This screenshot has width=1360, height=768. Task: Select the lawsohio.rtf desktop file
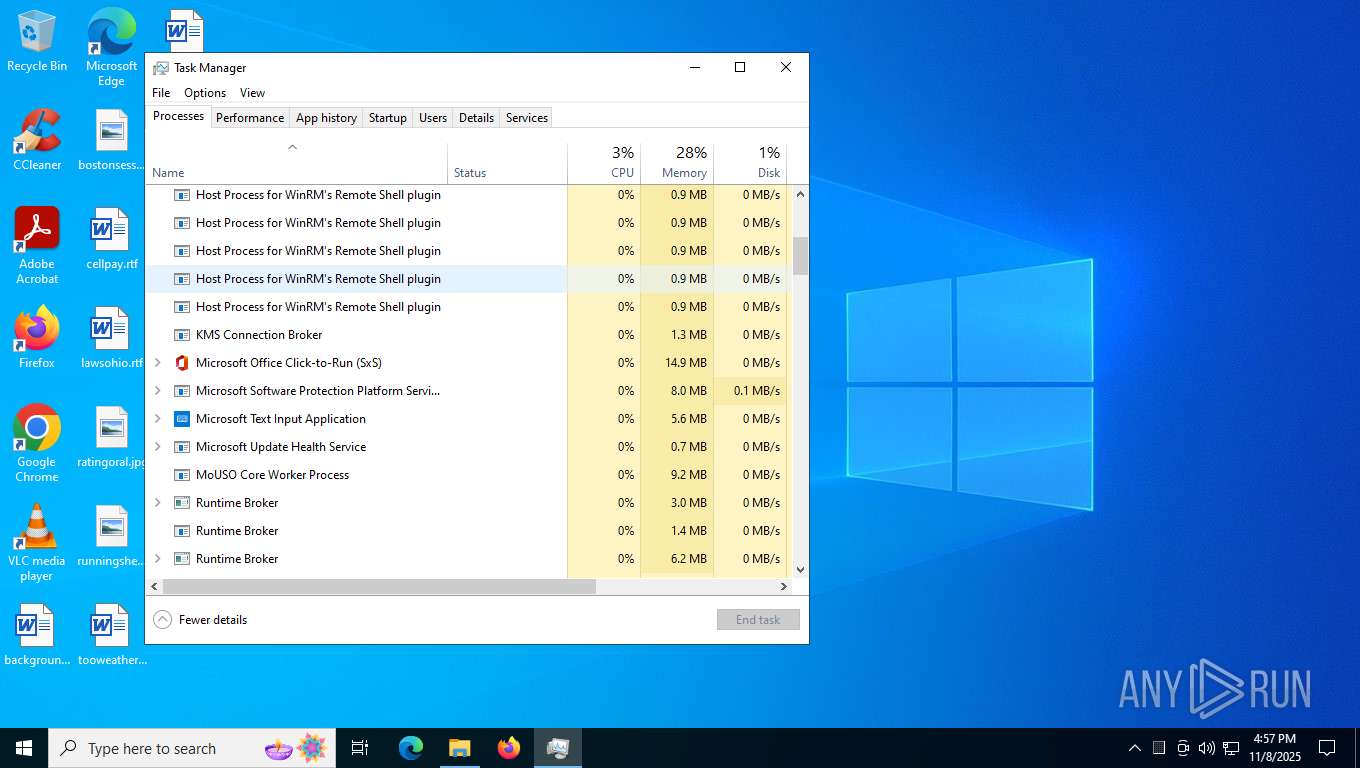[111, 337]
